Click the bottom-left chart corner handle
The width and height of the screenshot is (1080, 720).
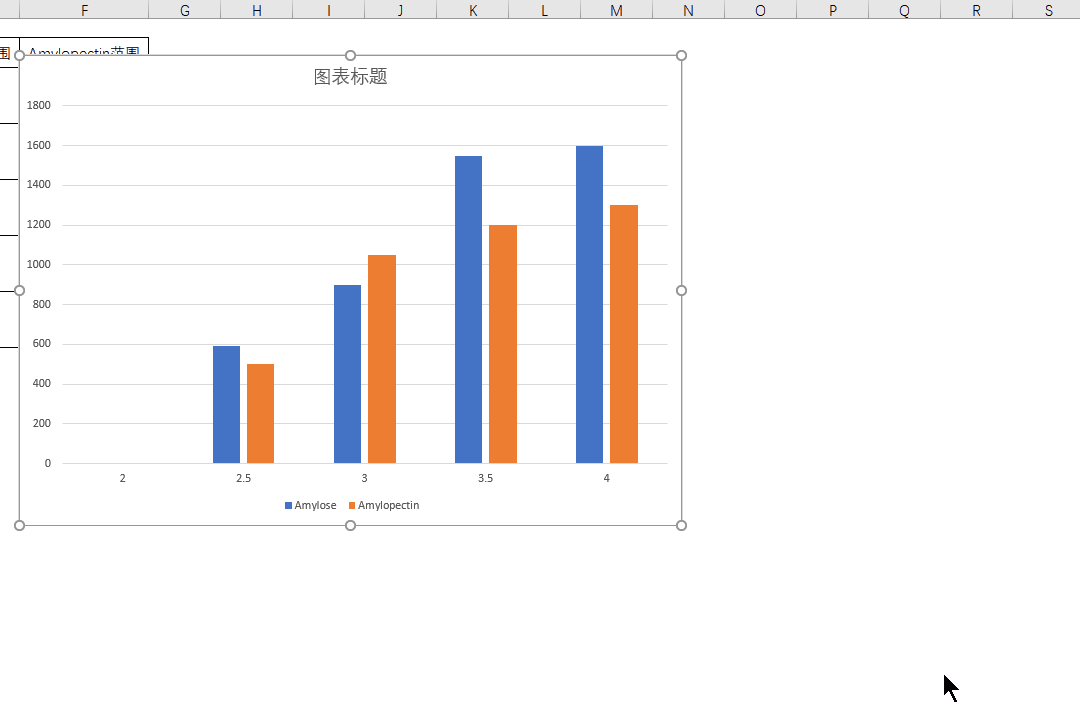[19, 526]
